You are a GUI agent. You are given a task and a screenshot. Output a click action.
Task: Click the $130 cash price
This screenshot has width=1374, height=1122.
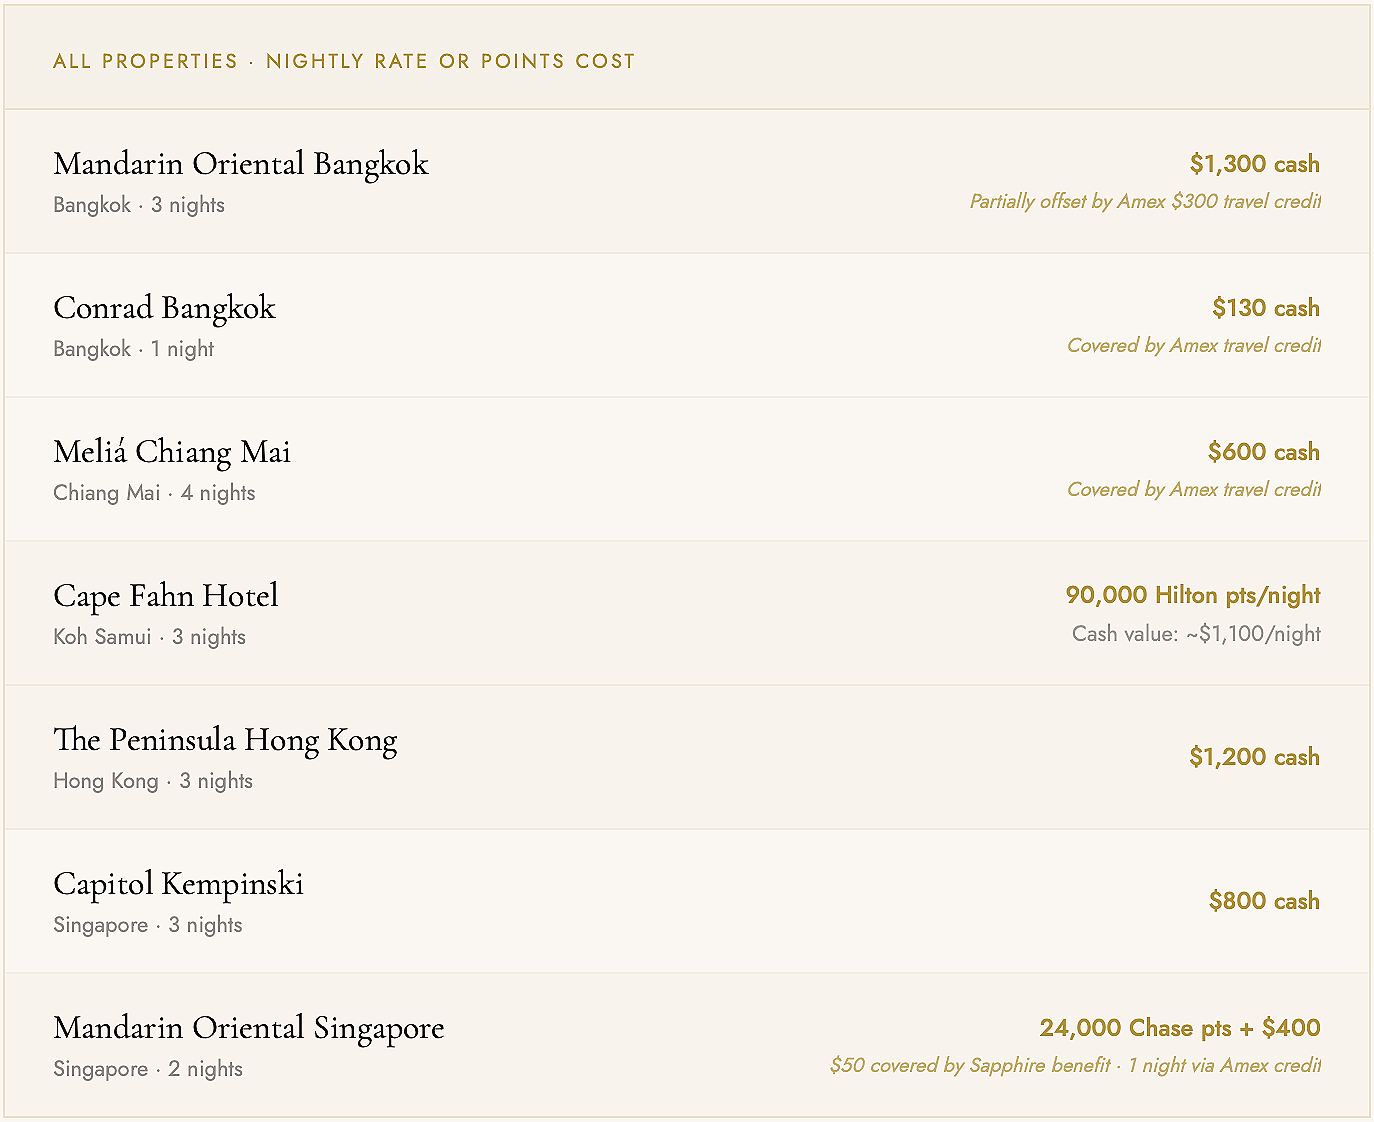click(1266, 308)
